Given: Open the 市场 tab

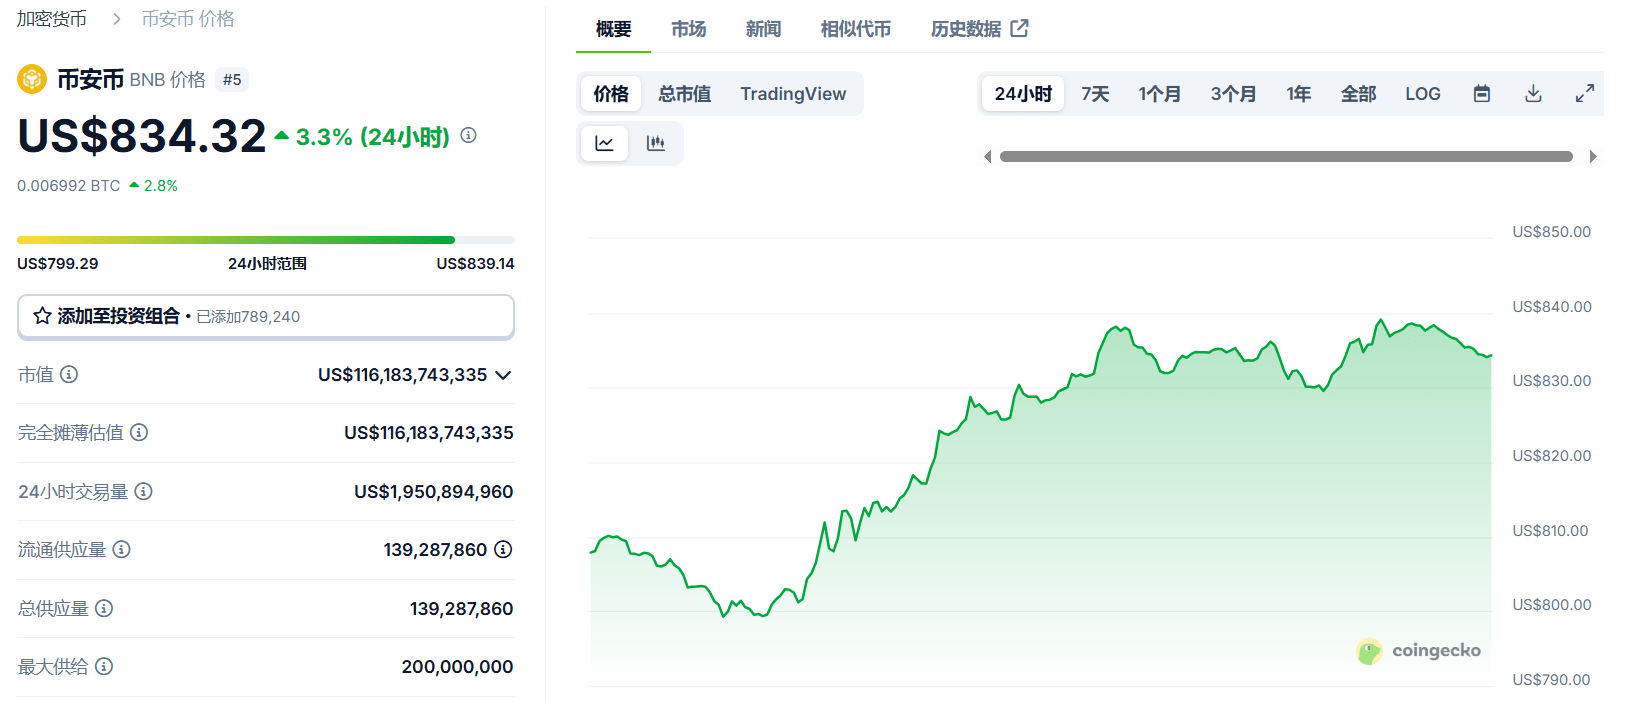Looking at the screenshot, I should (x=688, y=29).
